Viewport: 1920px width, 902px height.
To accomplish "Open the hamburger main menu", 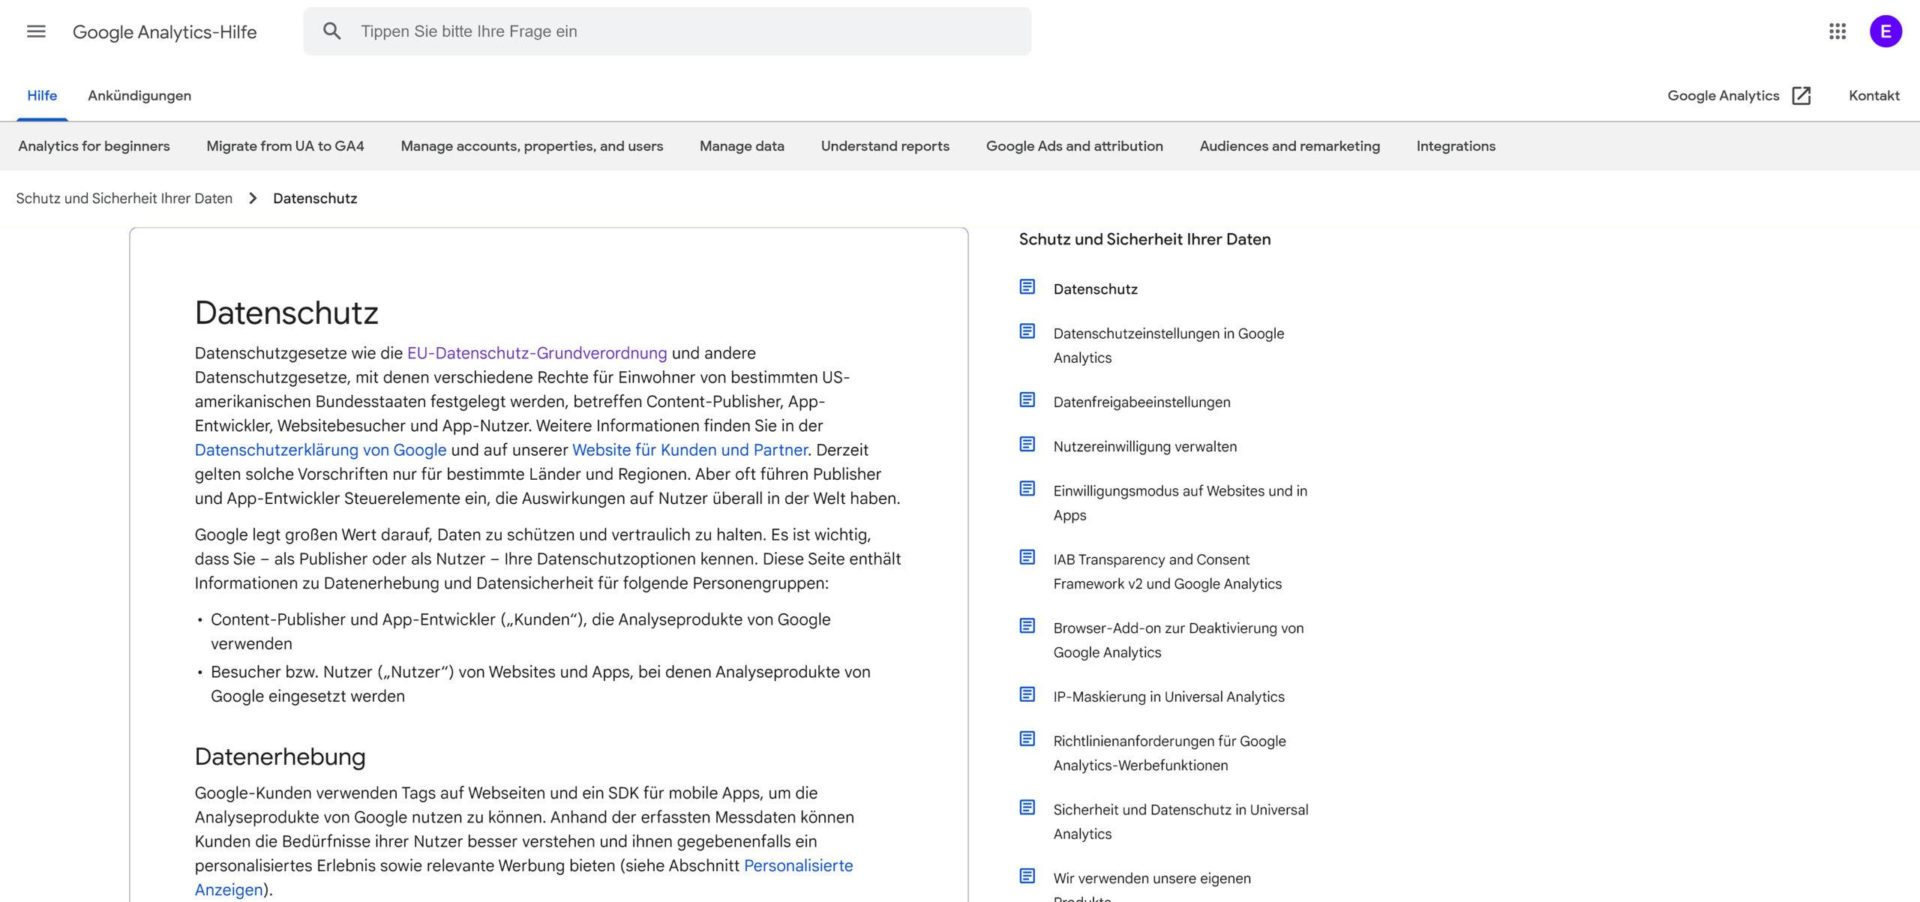I will pyautogui.click(x=36, y=31).
